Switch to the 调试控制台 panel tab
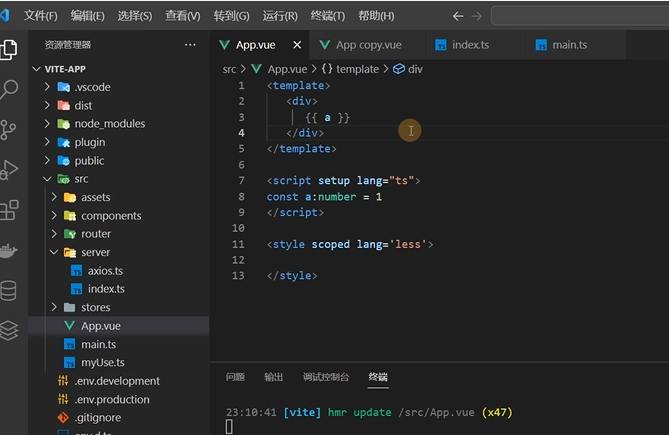 pyautogui.click(x=326, y=377)
